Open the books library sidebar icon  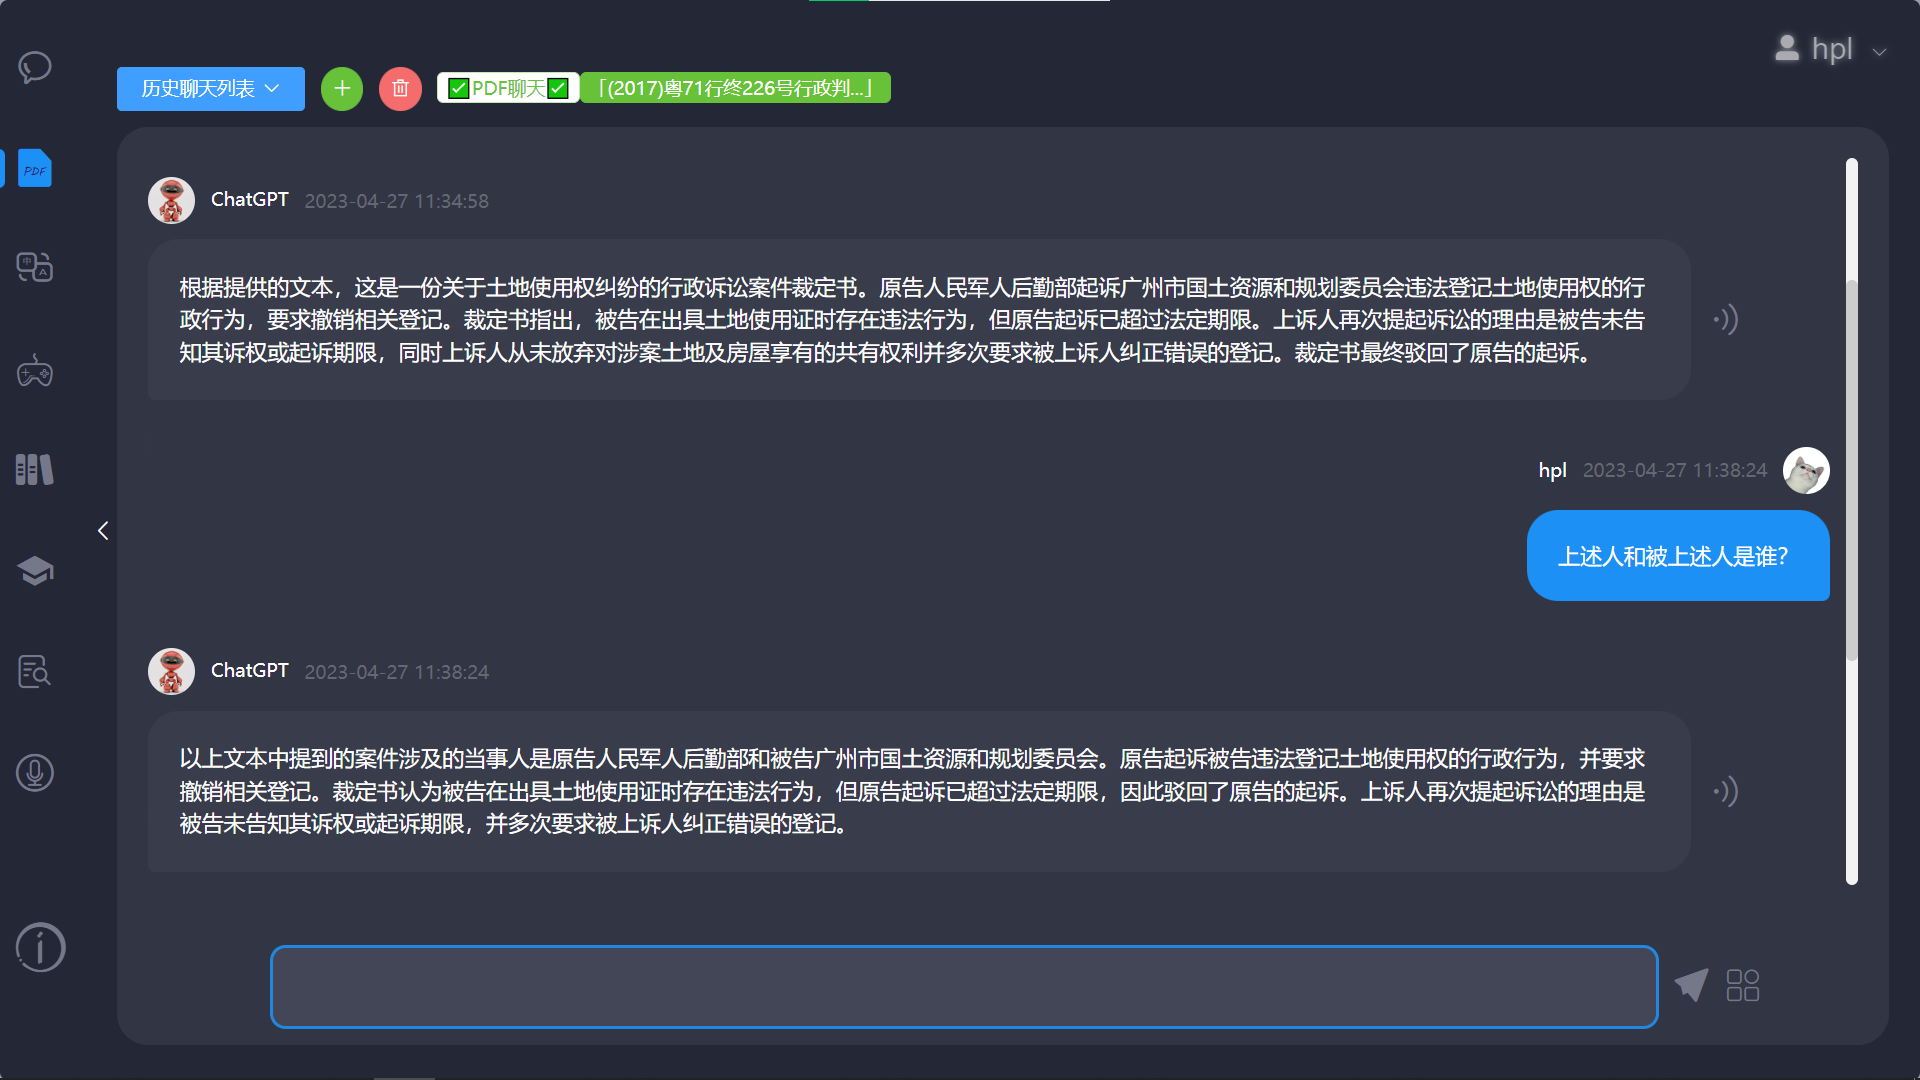pyautogui.click(x=35, y=469)
